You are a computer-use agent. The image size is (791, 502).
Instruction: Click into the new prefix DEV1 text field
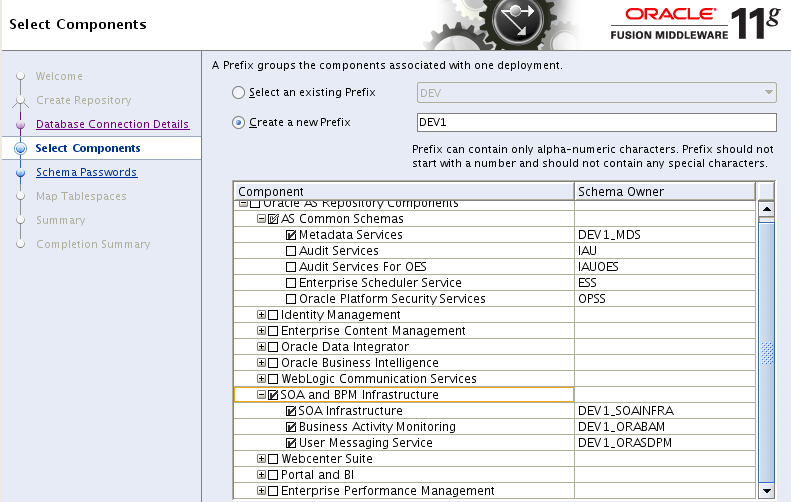[596, 123]
